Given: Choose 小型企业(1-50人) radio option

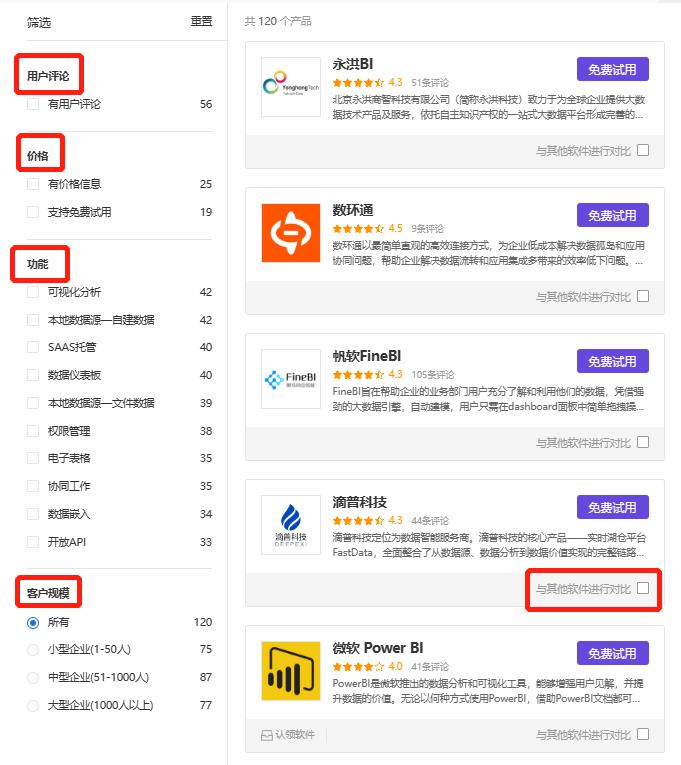Looking at the screenshot, I should 33,650.
